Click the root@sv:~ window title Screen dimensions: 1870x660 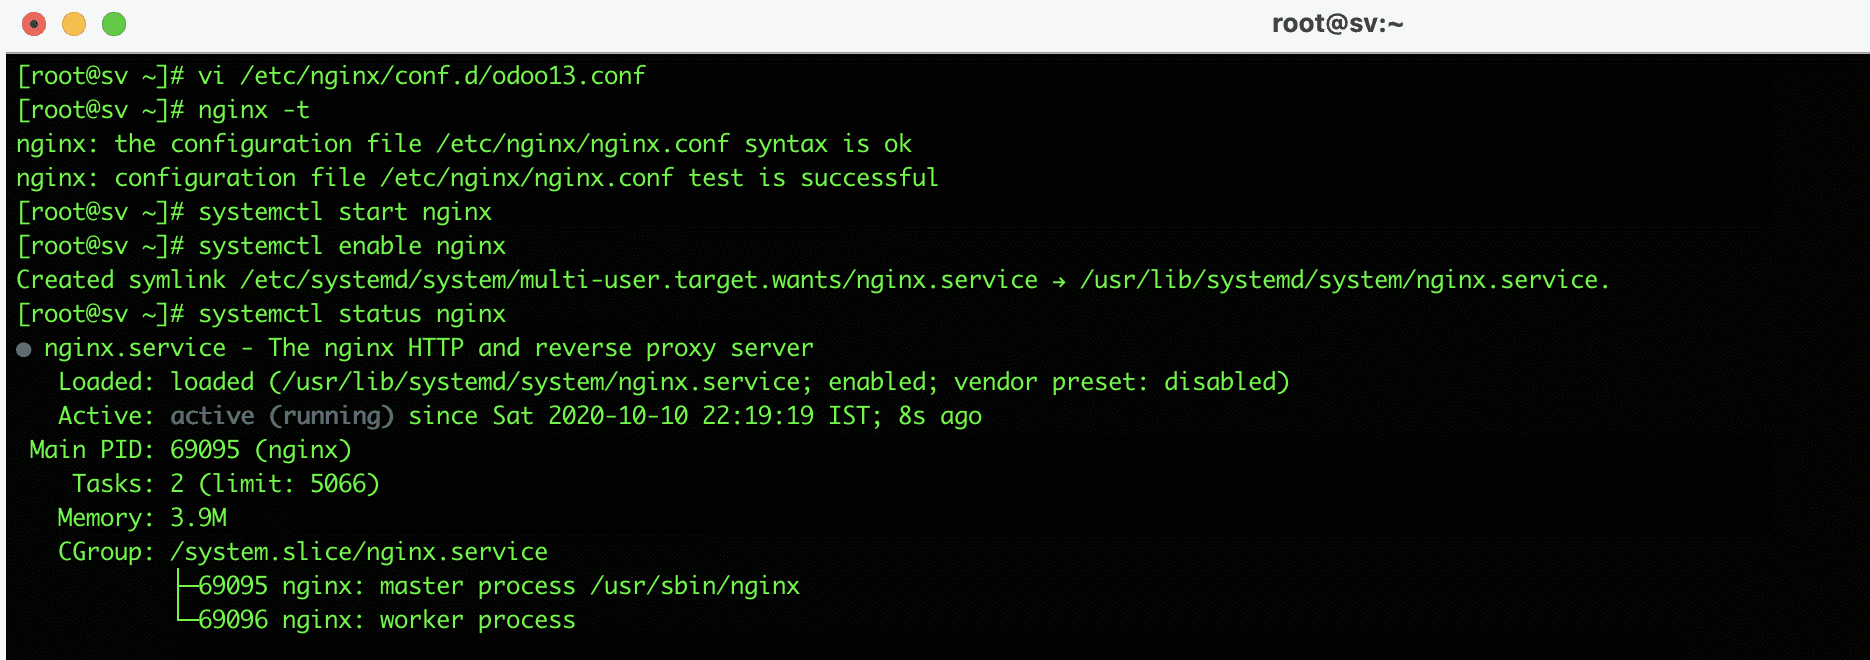point(1337,24)
